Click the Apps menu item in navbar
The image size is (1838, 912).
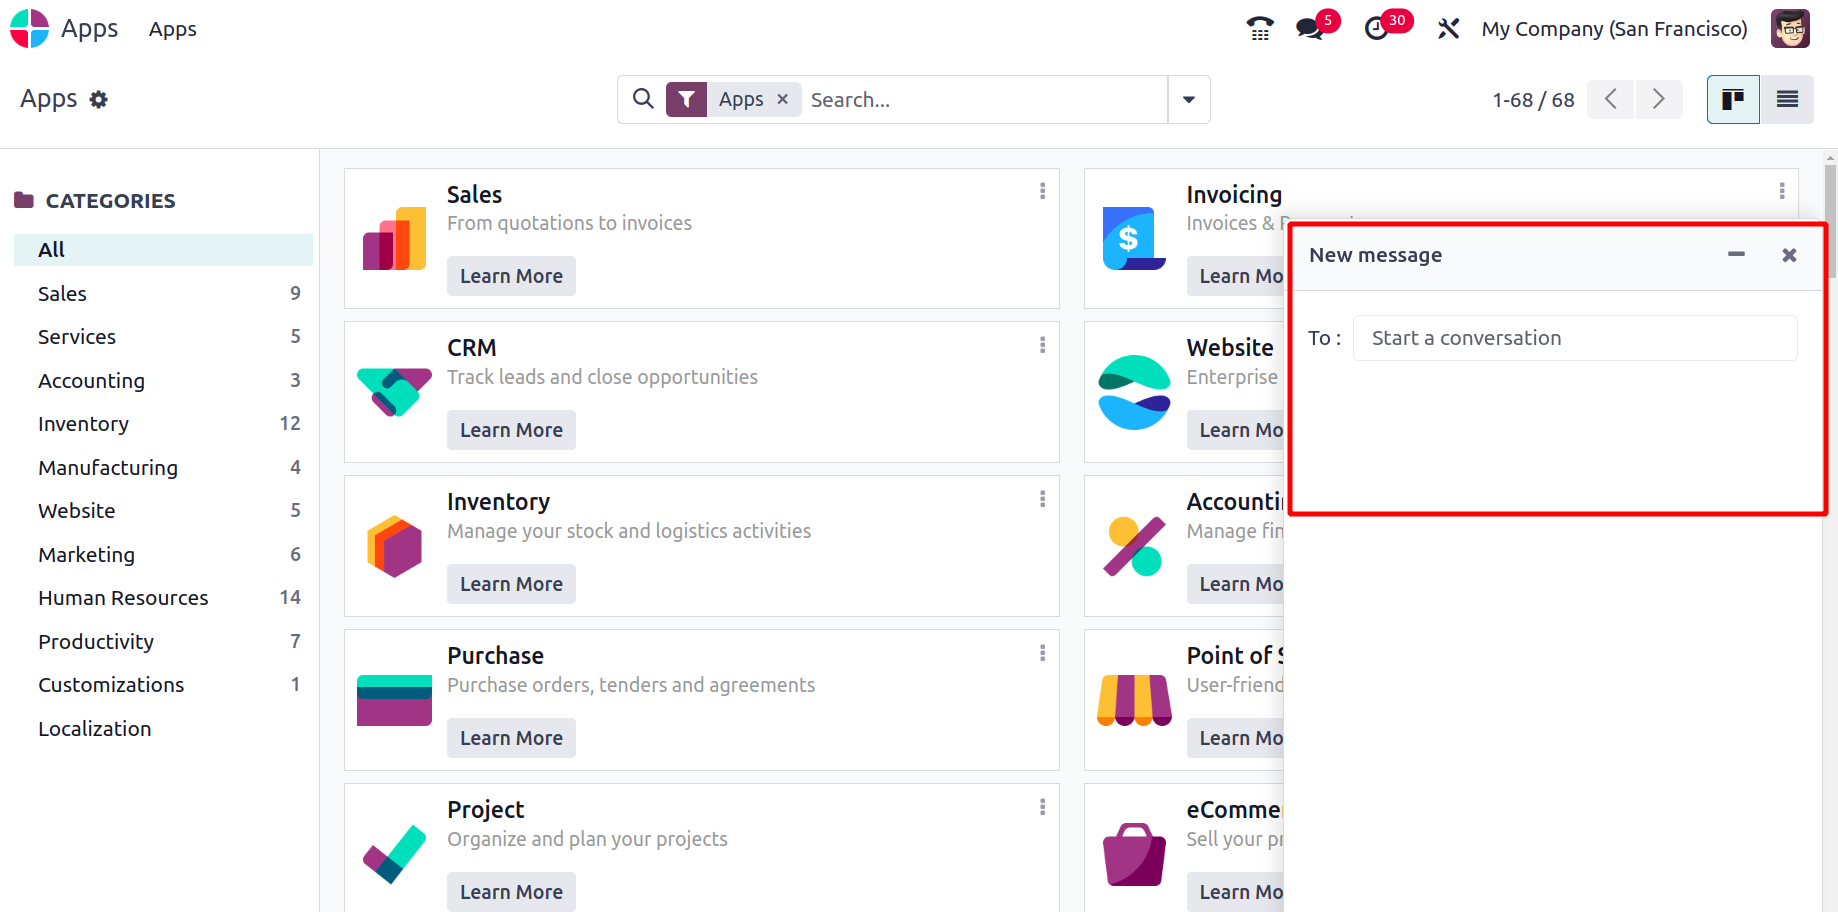[x=172, y=29]
